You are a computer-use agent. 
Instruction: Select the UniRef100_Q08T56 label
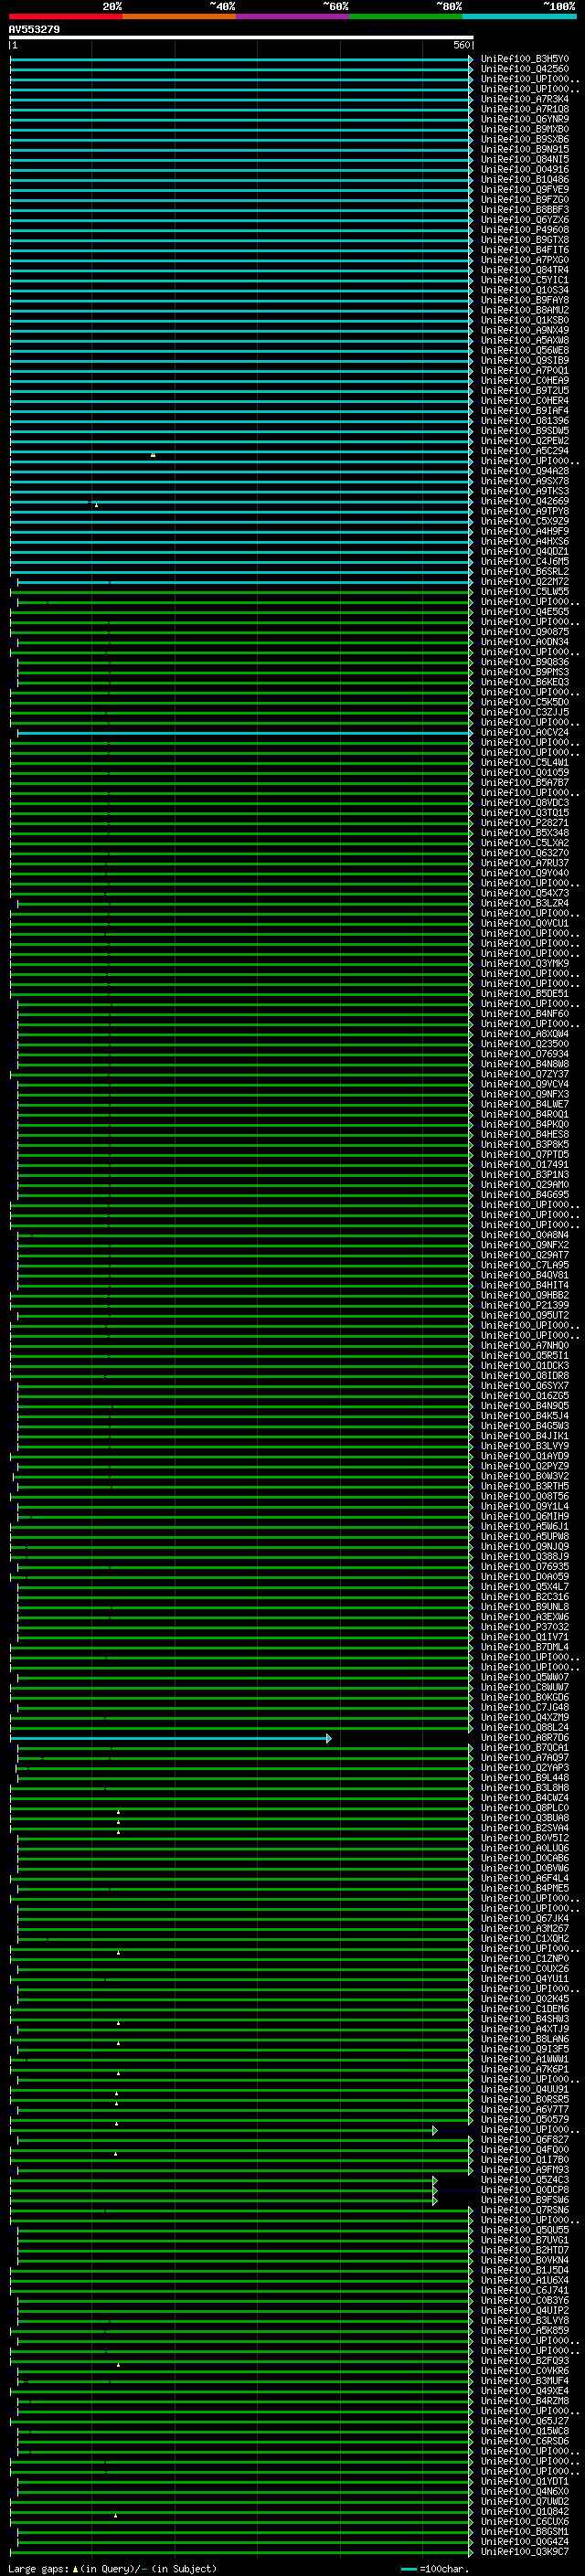point(524,1496)
